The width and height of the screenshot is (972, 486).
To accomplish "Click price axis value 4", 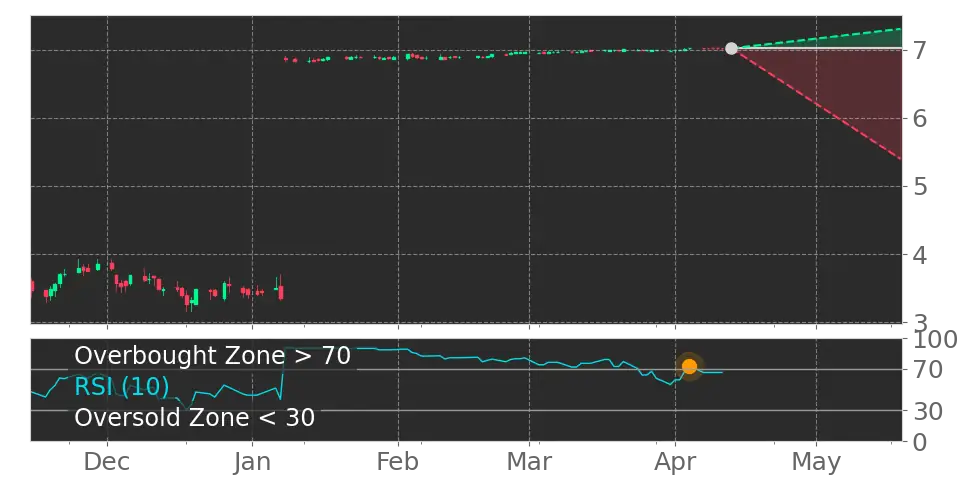I will click(x=920, y=254).
